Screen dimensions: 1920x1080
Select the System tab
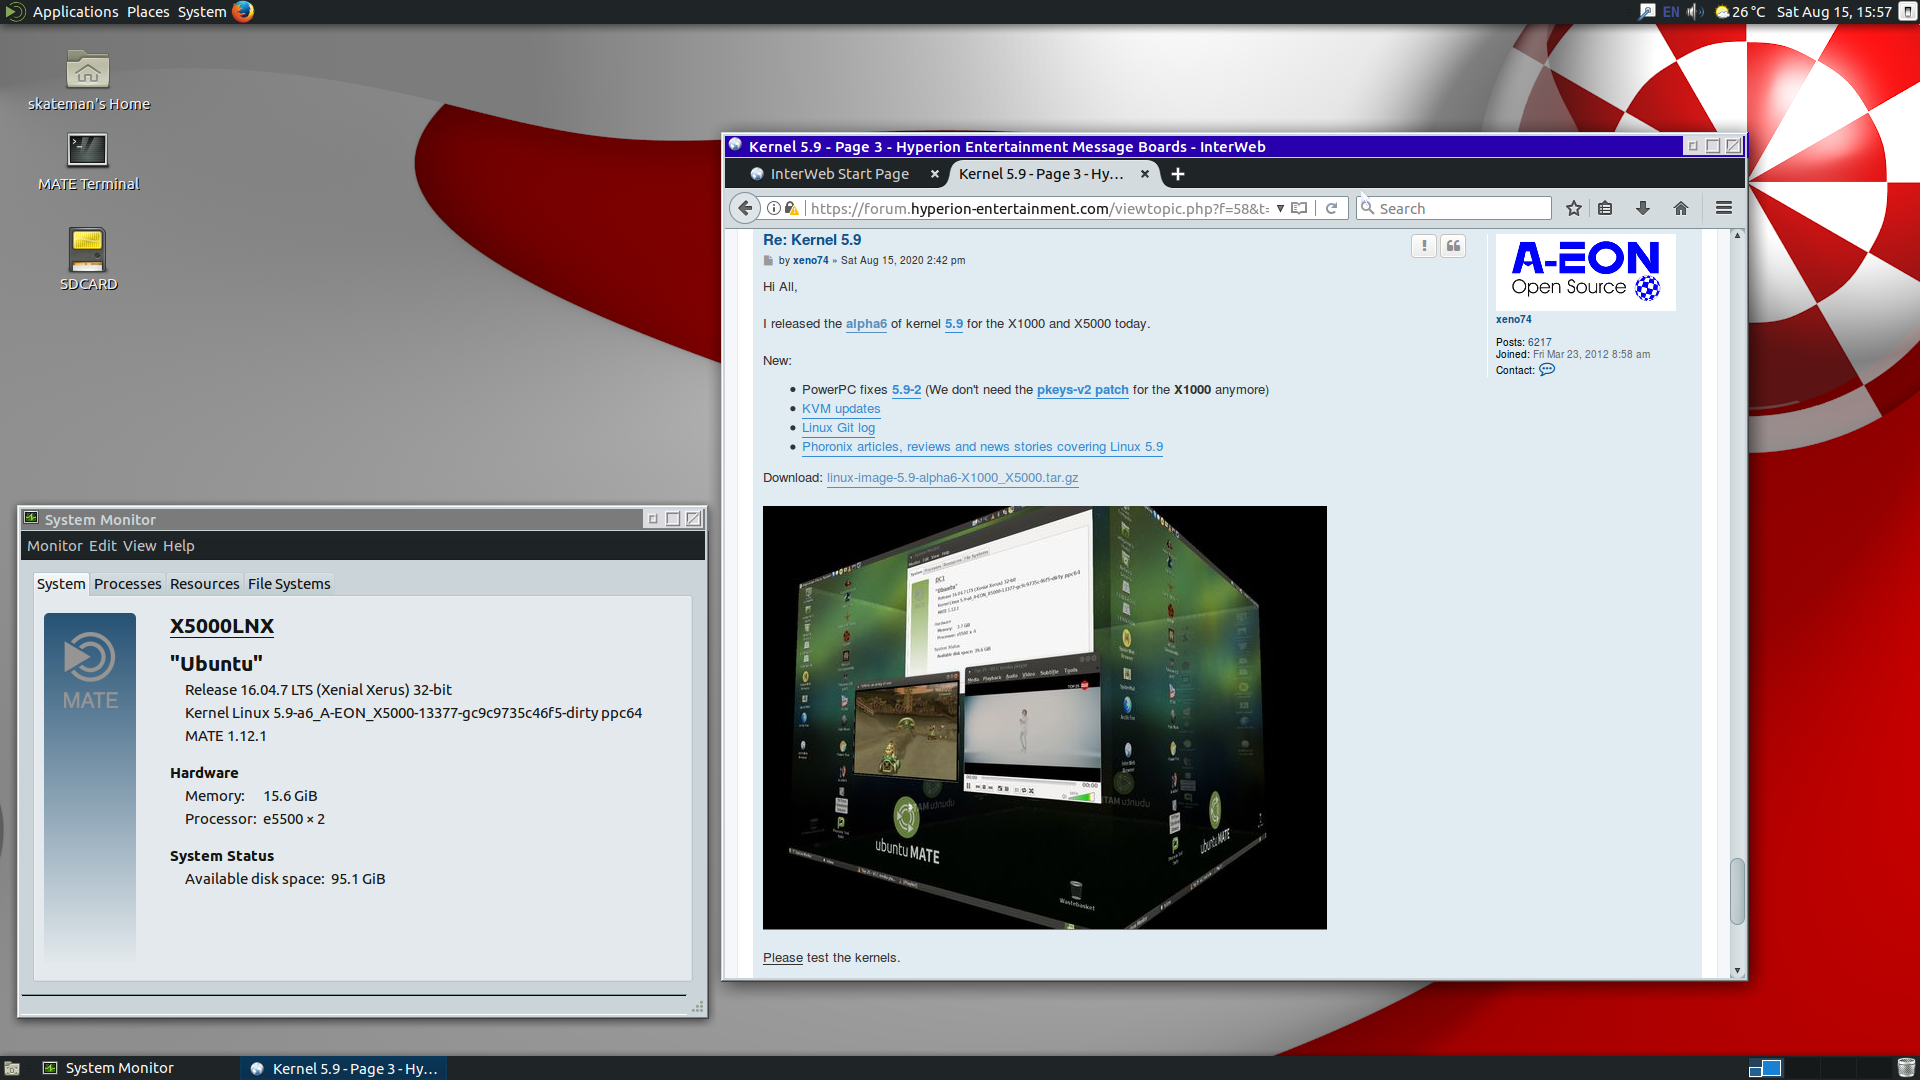point(61,584)
